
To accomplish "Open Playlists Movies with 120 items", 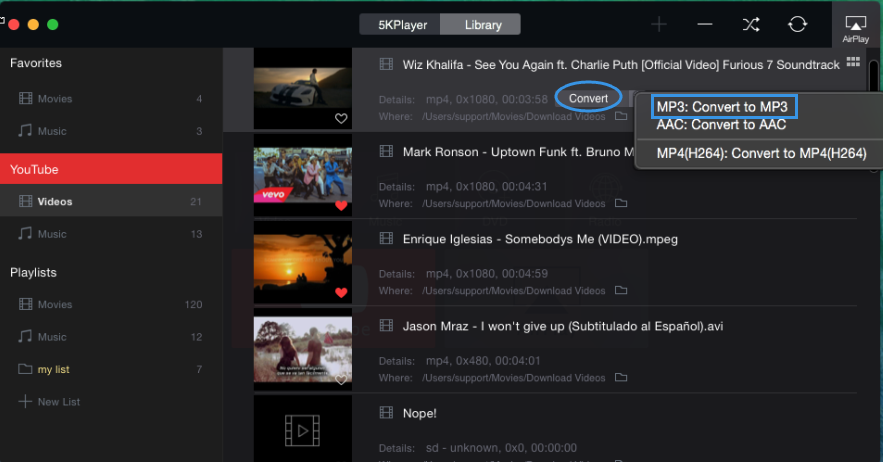I will [111, 304].
